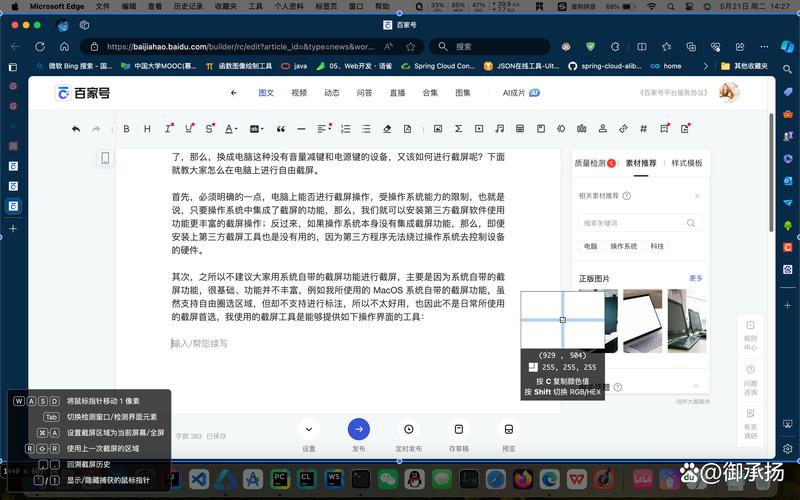
Task: Go to the Edge home page
Action: (x=64, y=46)
